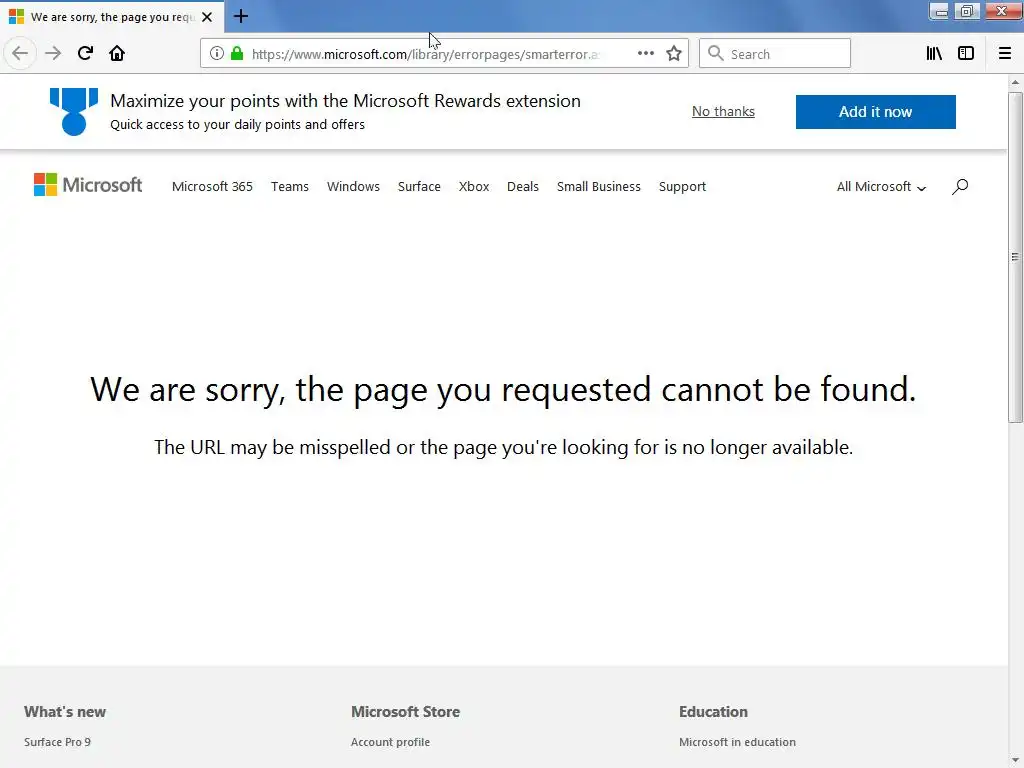Screen dimensions: 1024x768
Task: Click the 'Microsoft Store' footer heading
Action: click(406, 712)
